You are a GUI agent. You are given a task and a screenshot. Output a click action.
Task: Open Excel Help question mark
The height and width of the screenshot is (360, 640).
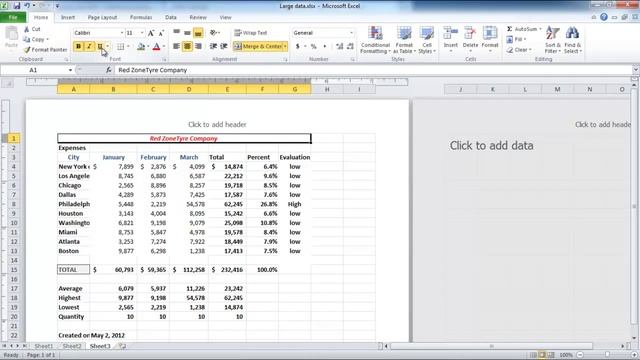pos(604,17)
